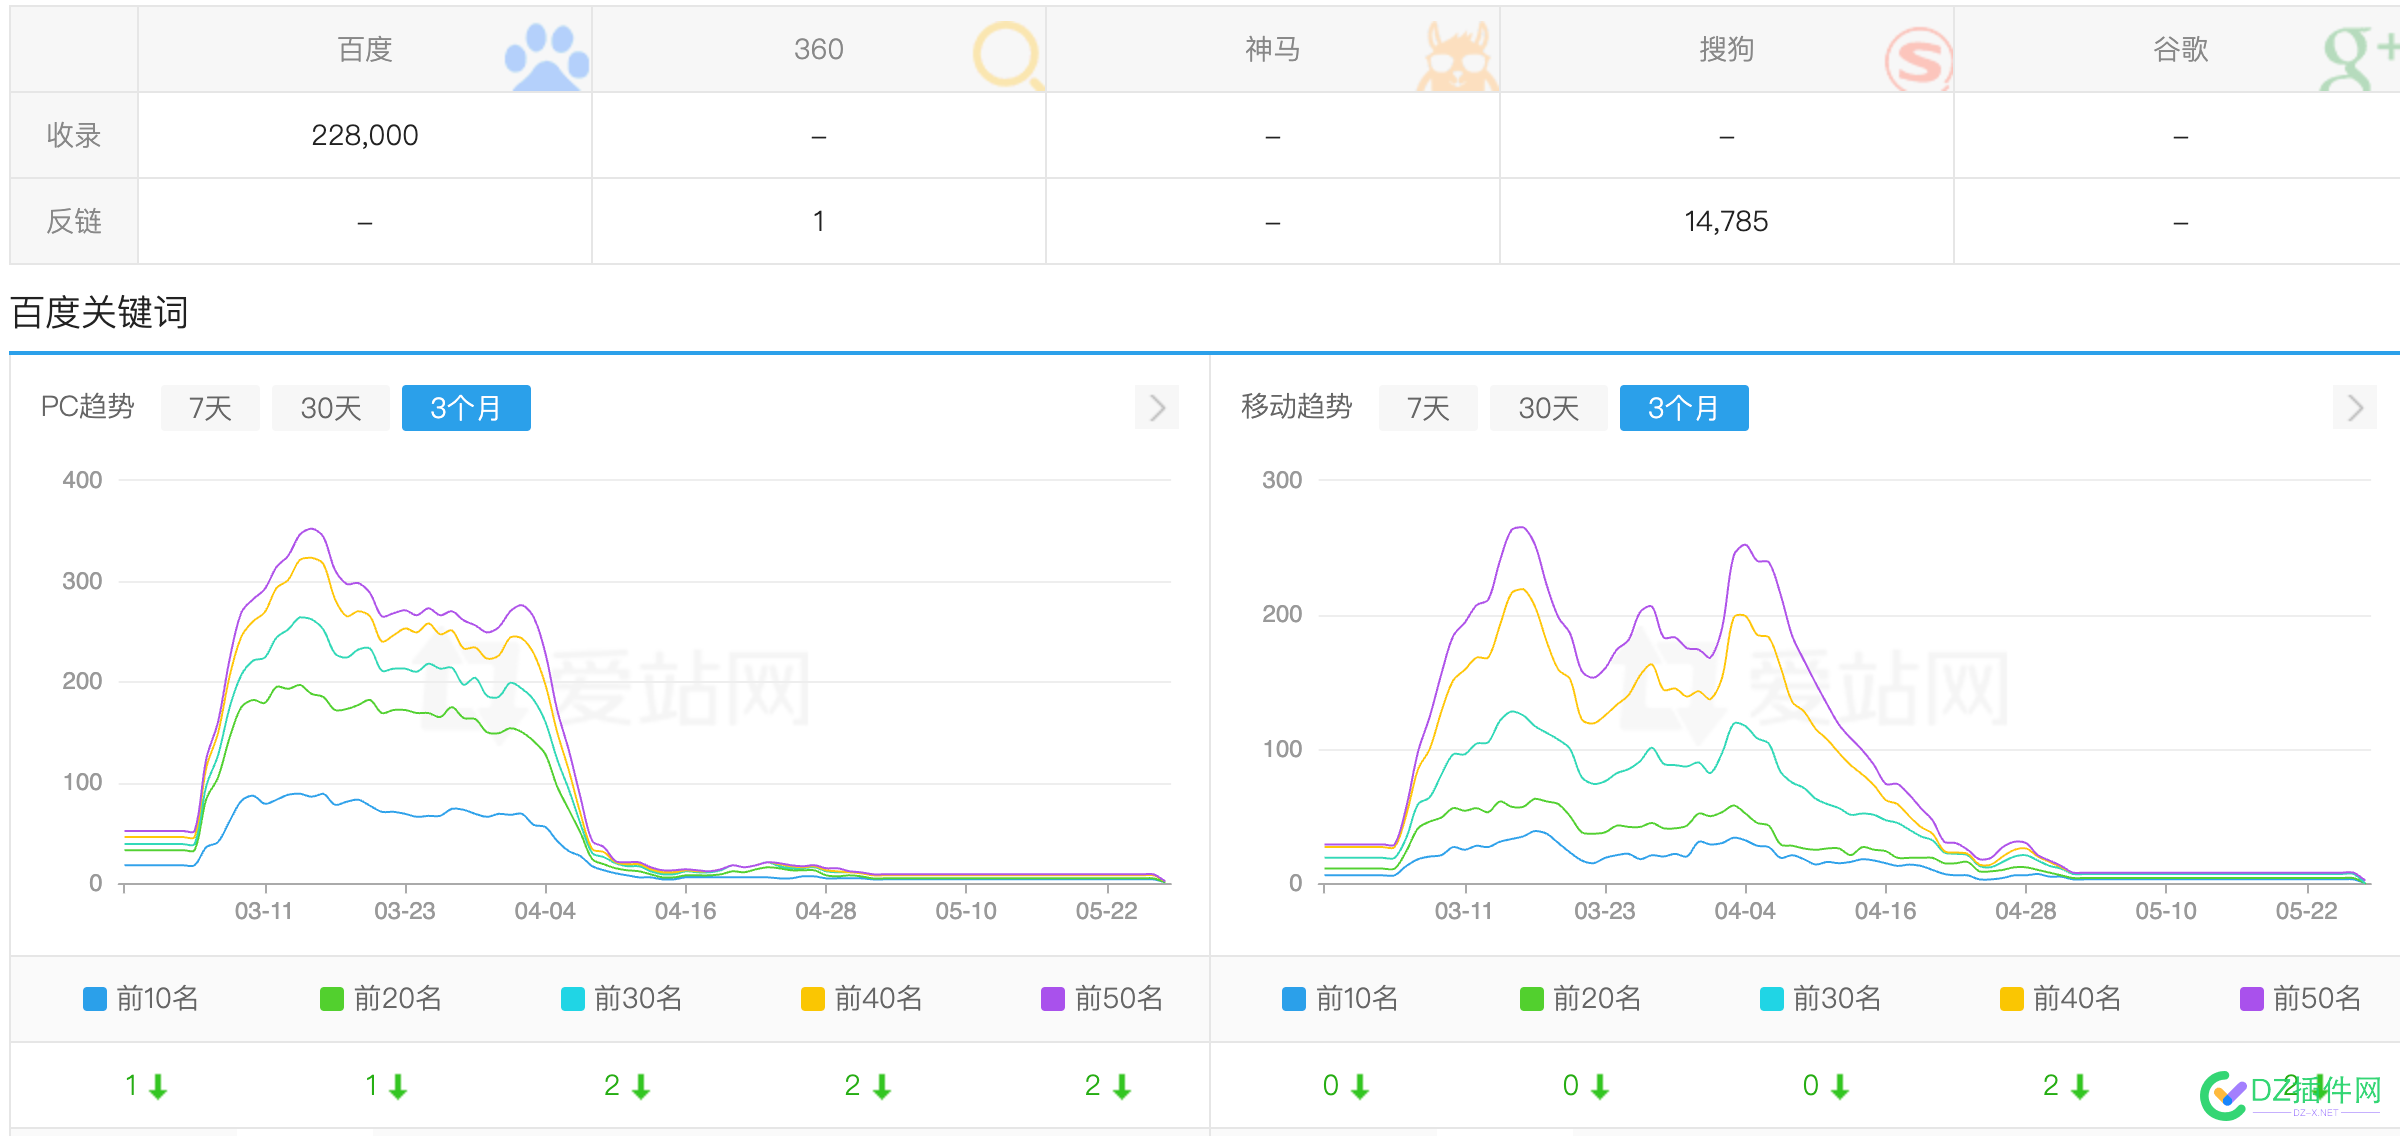The height and width of the screenshot is (1136, 2400).
Task: Click PC trend 前10名 change value 1
Action: pos(131,1085)
